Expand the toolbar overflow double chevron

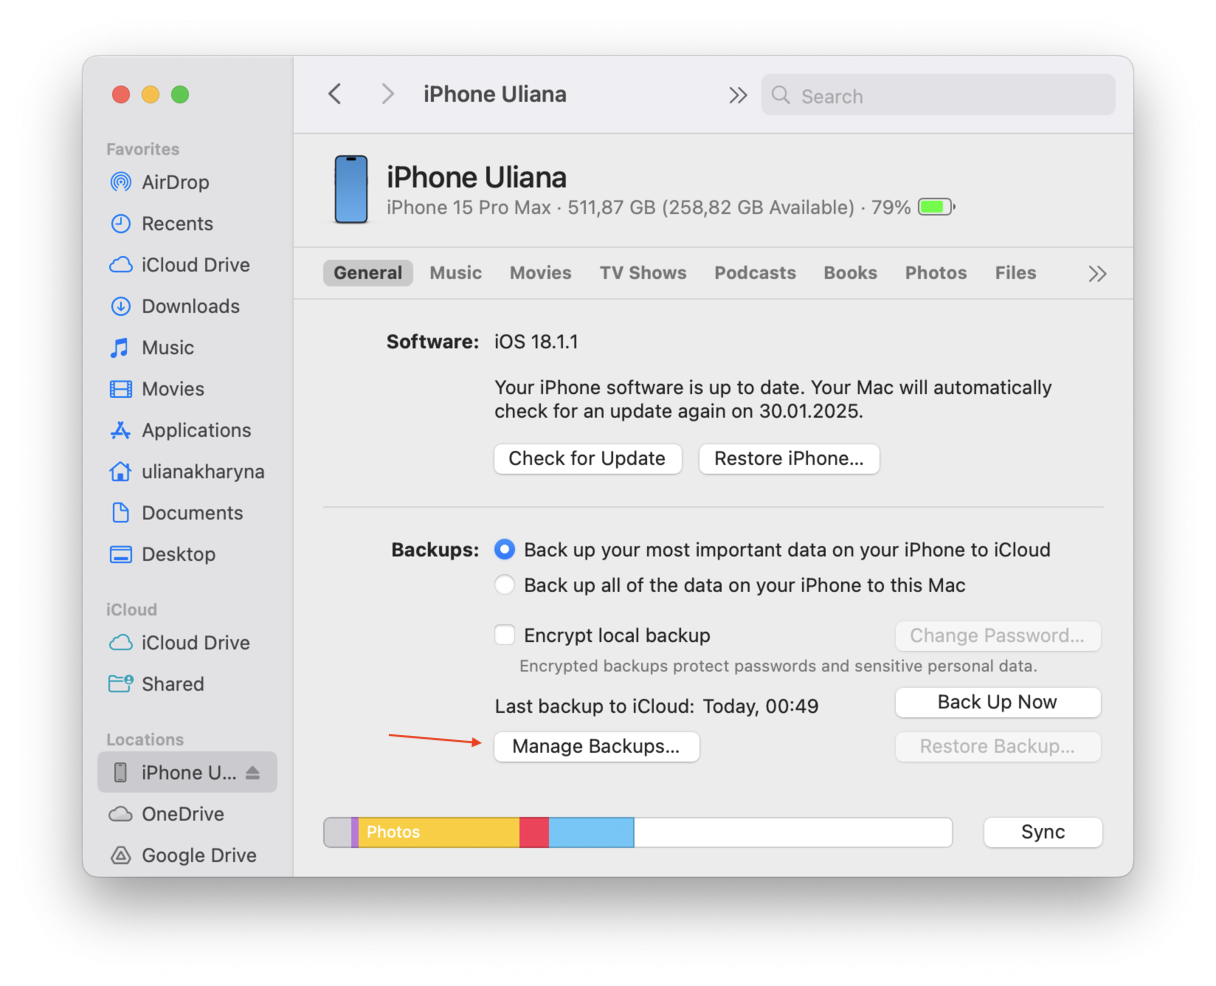pyautogui.click(x=738, y=95)
